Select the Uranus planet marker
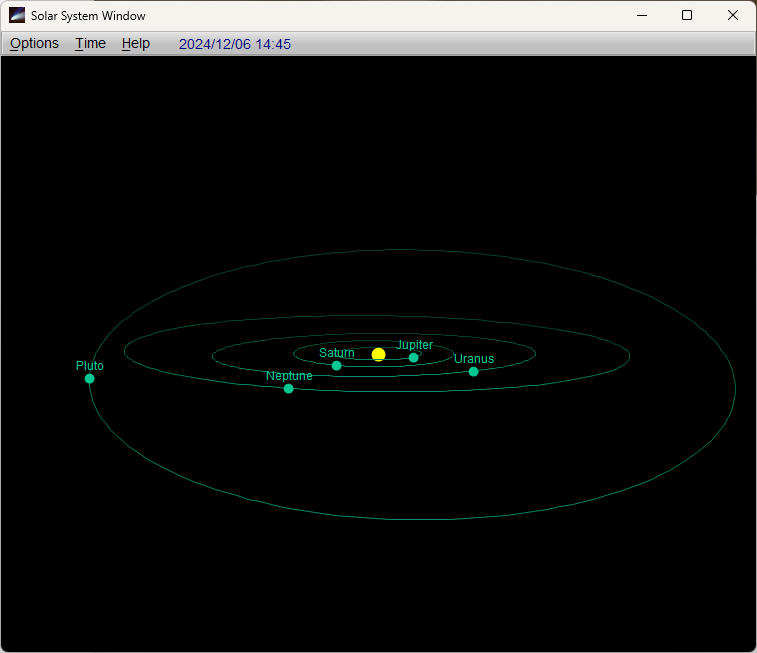This screenshot has height=653, width=757. (x=473, y=372)
